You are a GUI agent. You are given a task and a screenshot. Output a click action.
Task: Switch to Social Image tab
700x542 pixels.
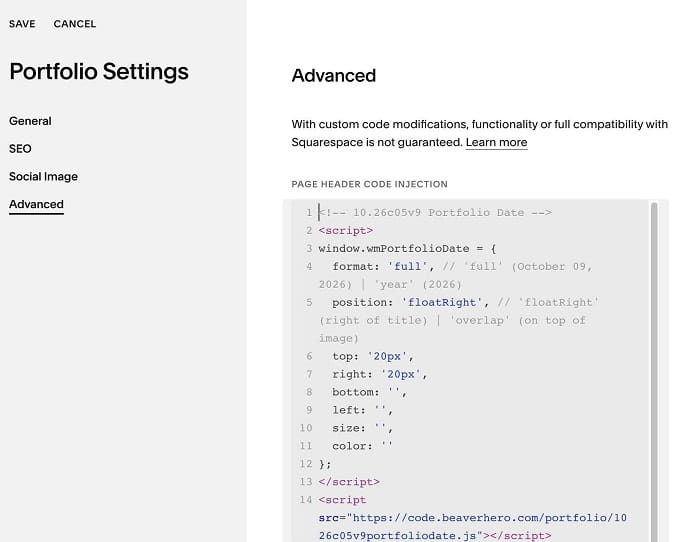tap(43, 176)
